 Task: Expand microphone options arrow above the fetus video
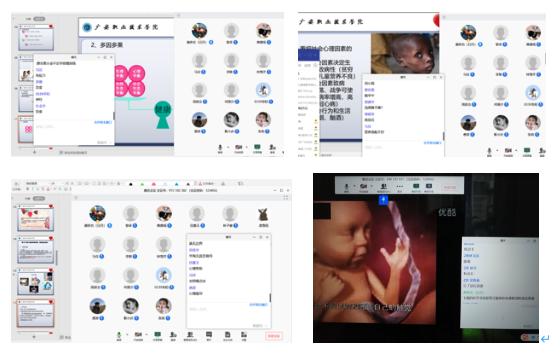coord(354,186)
